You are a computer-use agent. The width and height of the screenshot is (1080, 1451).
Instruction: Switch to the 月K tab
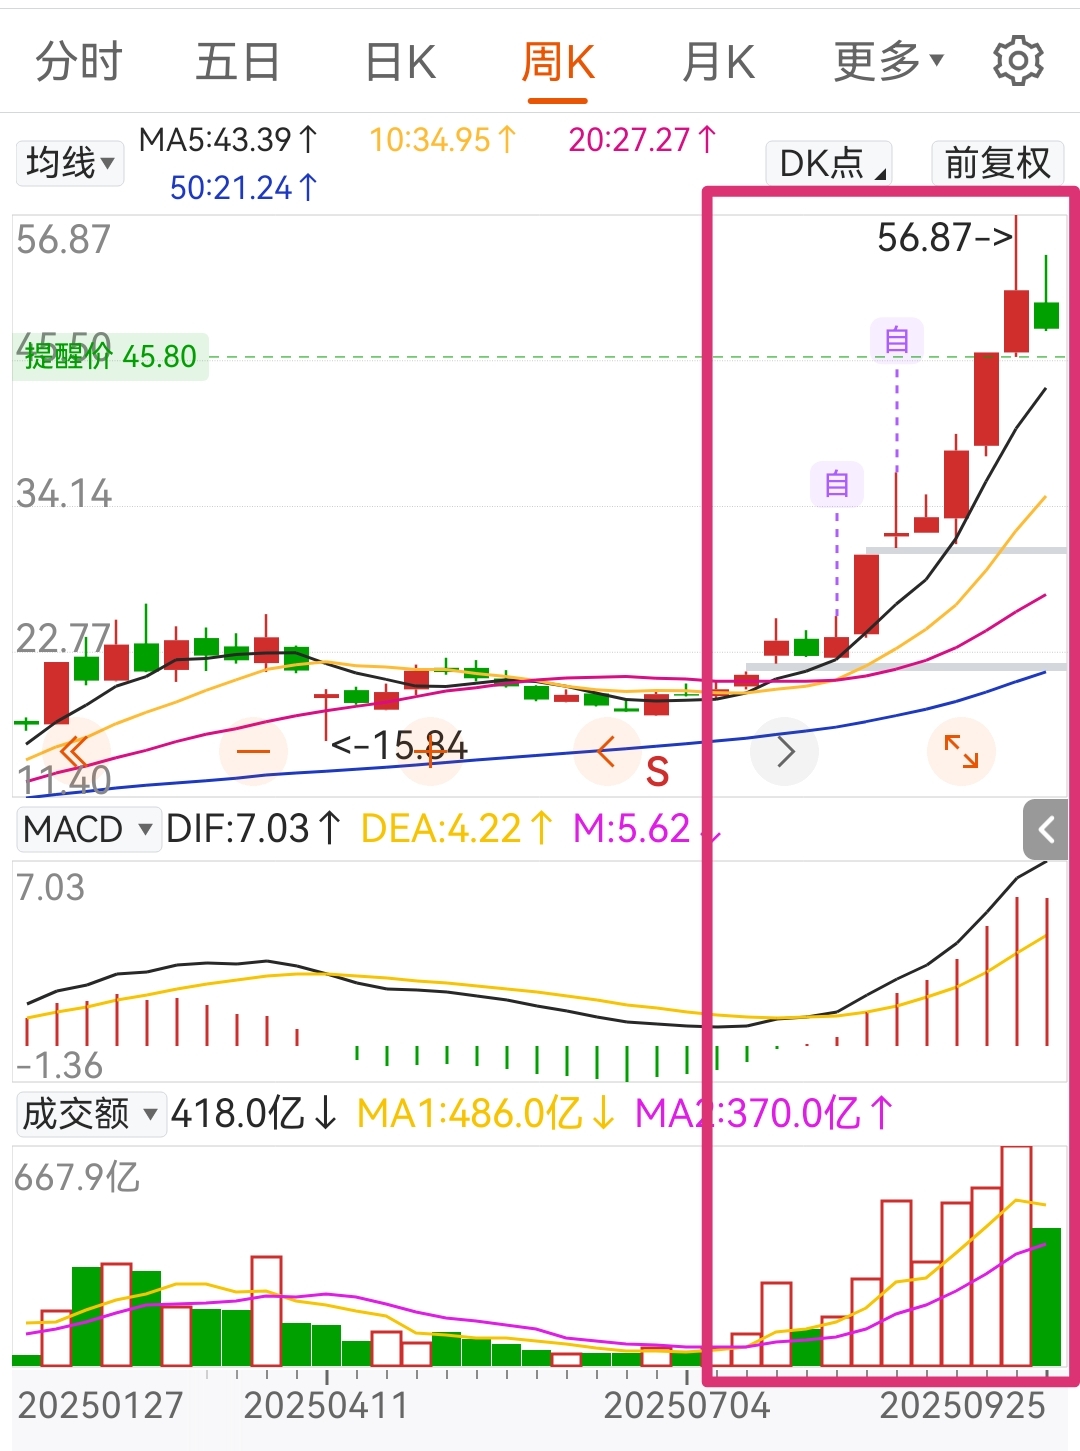point(718,62)
